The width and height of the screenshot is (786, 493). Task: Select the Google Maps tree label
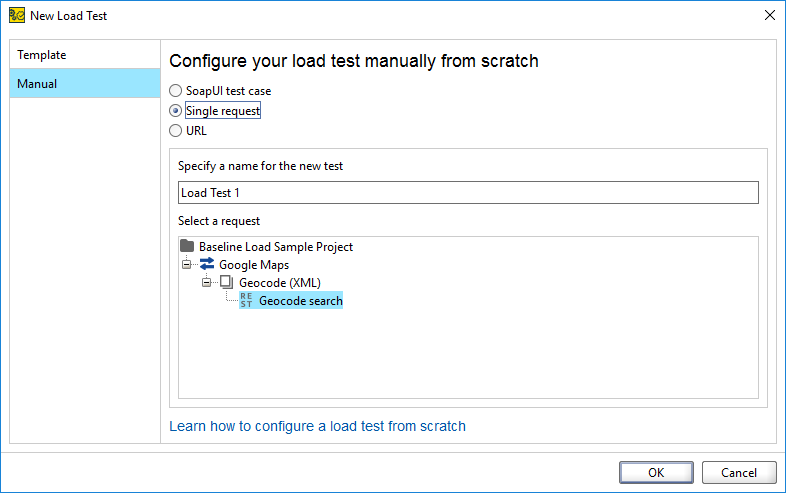point(254,264)
